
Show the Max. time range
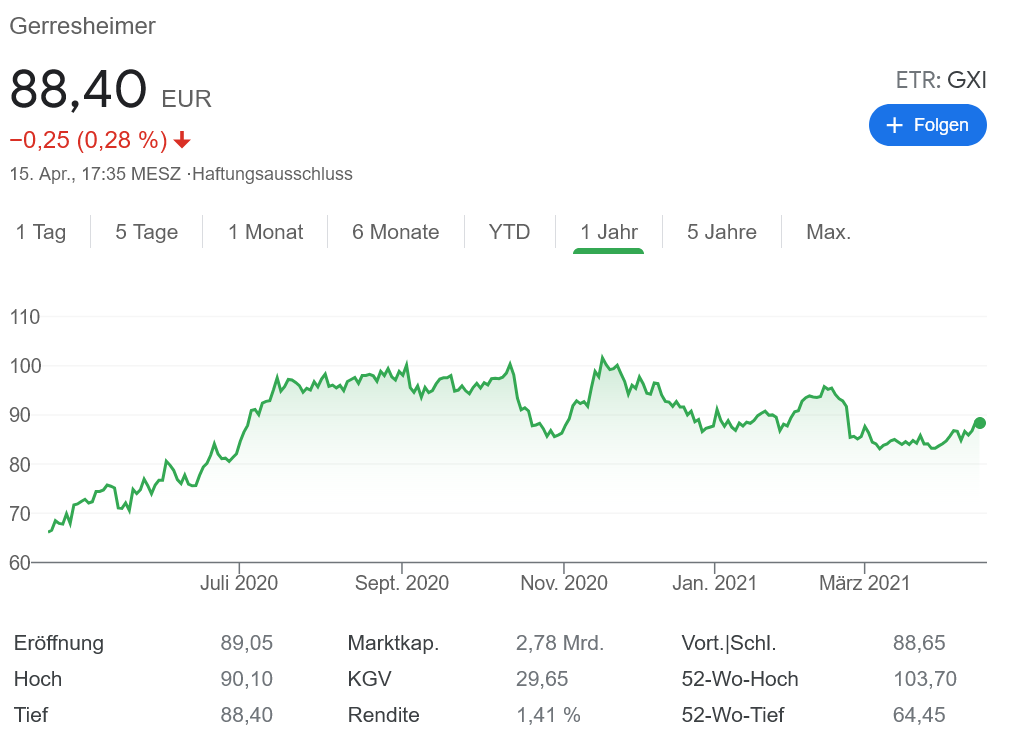tap(828, 232)
